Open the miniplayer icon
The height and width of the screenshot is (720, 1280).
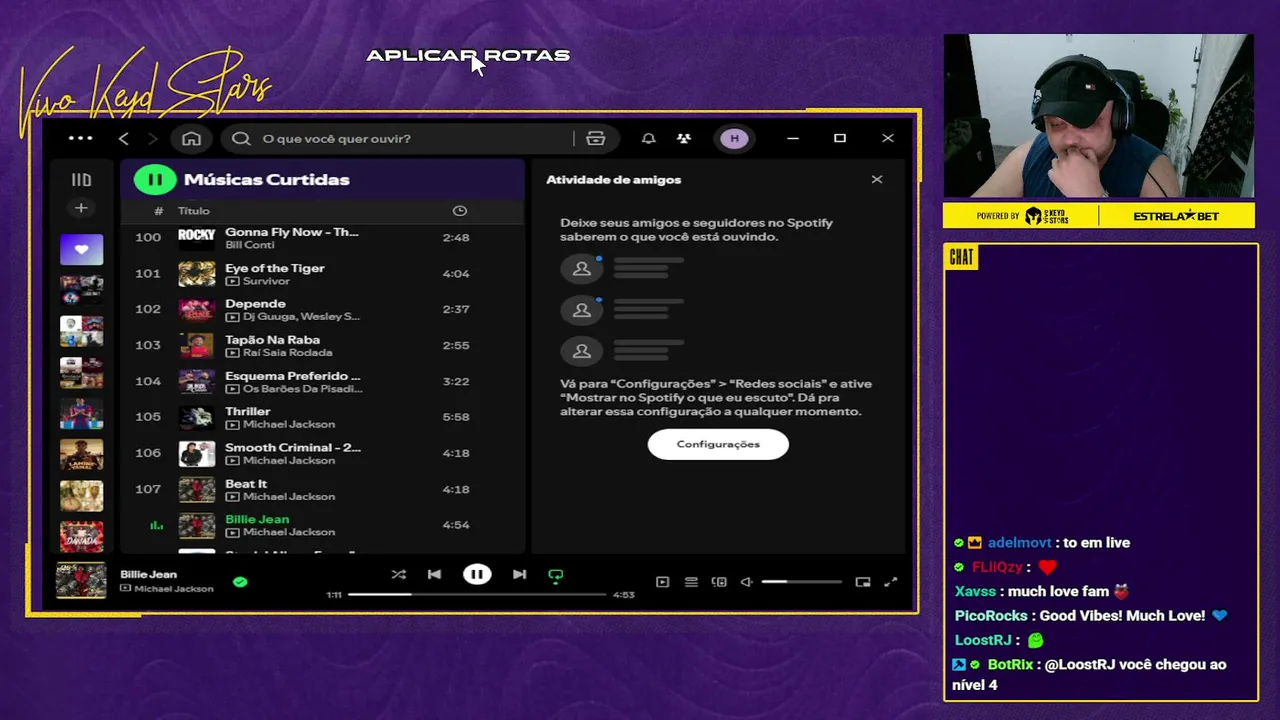tap(863, 582)
